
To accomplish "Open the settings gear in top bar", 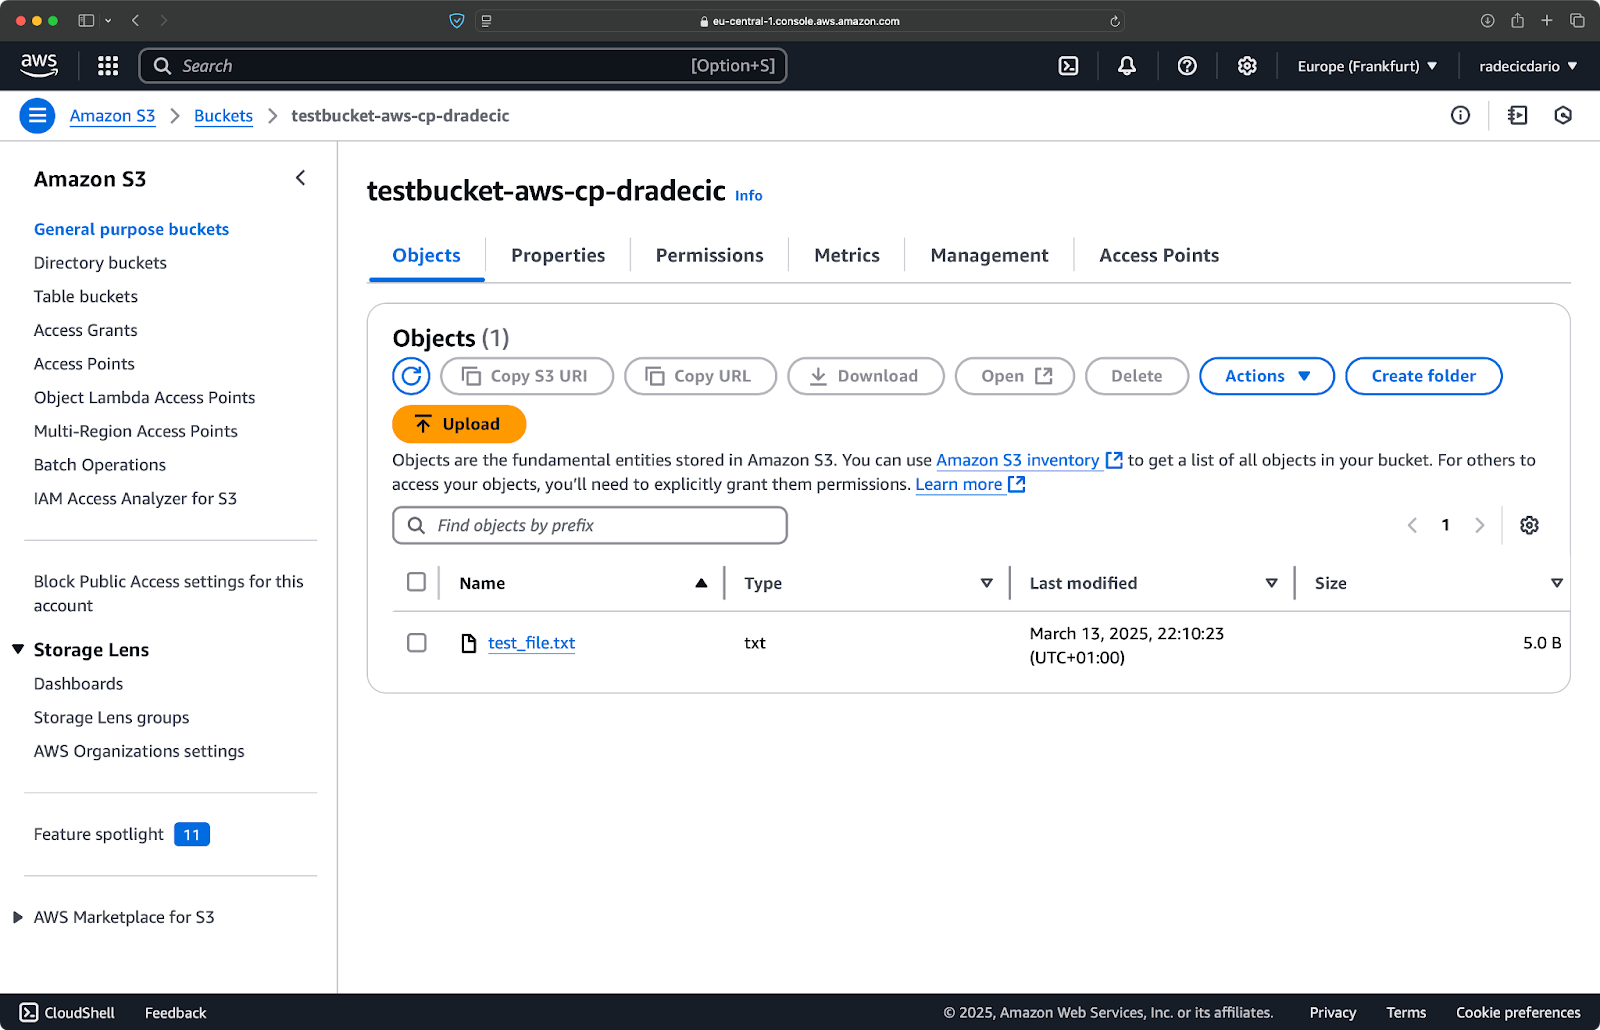I will [1247, 66].
